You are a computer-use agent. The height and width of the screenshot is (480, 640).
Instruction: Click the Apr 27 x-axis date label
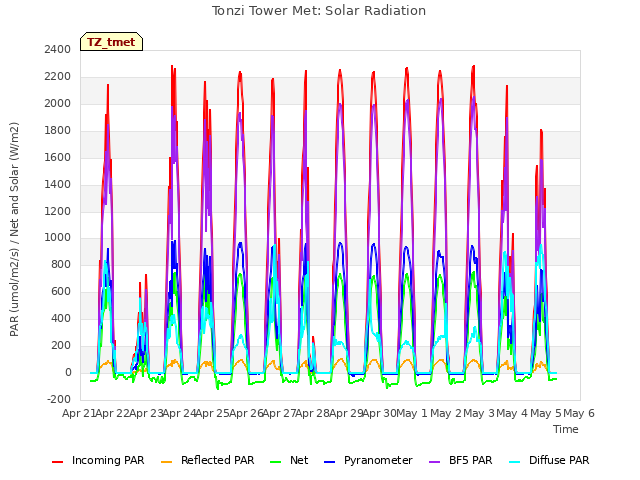[x=279, y=413]
